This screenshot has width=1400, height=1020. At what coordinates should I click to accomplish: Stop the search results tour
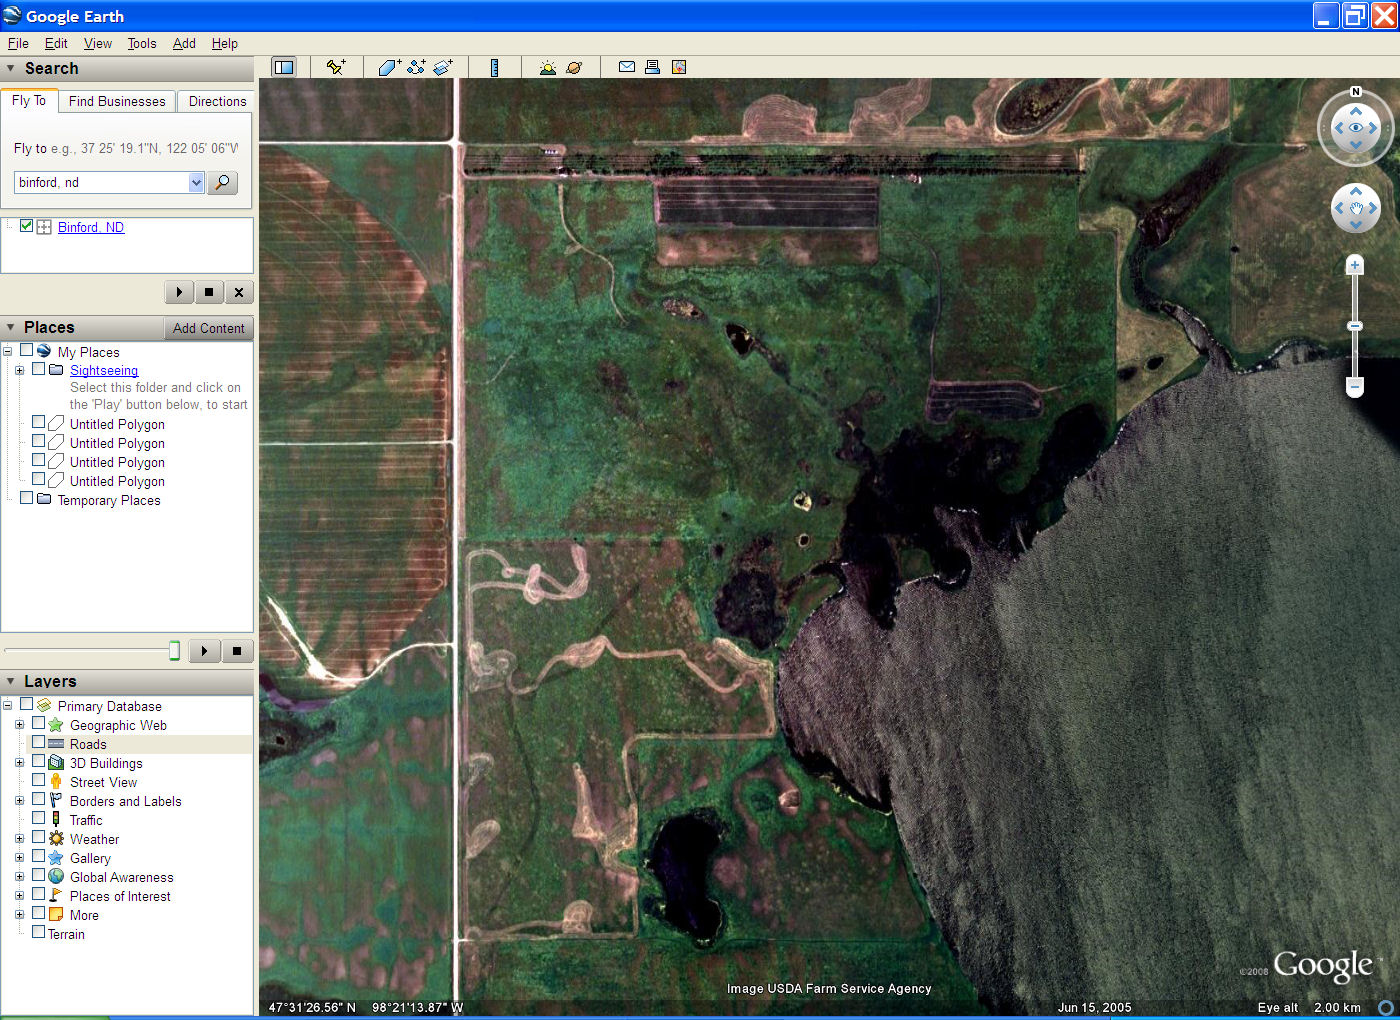pos(209,292)
